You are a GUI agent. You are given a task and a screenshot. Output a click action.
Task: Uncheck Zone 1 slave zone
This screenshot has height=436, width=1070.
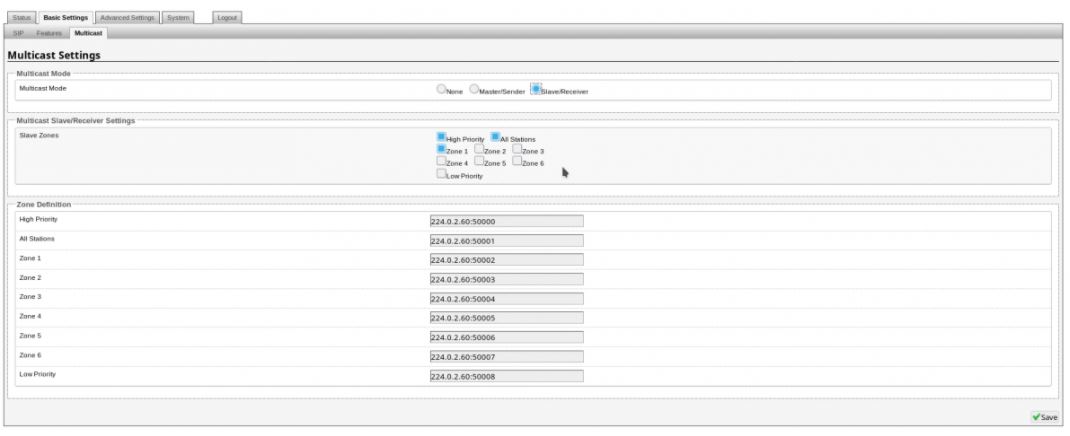click(x=441, y=150)
